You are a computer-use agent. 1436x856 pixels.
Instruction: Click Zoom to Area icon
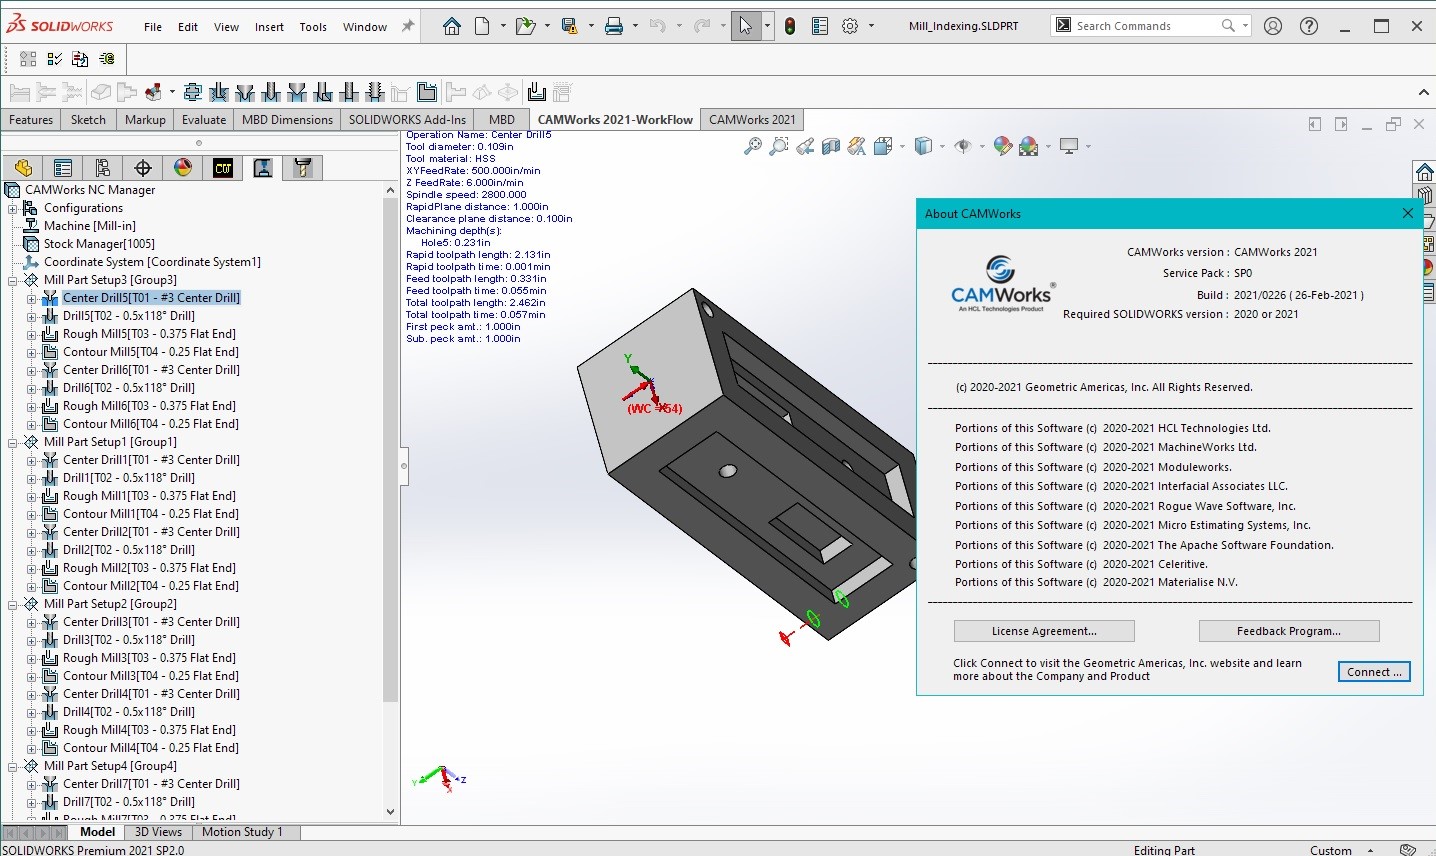779,147
